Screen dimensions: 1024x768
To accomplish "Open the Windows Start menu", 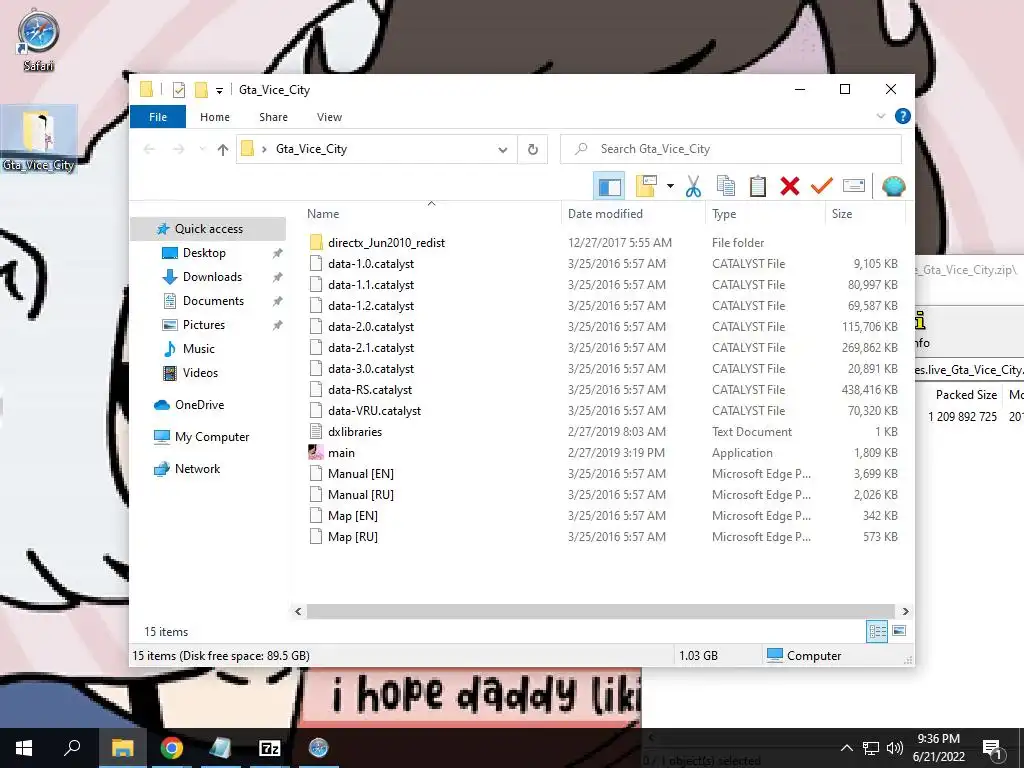I will pyautogui.click(x=24, y=748).
